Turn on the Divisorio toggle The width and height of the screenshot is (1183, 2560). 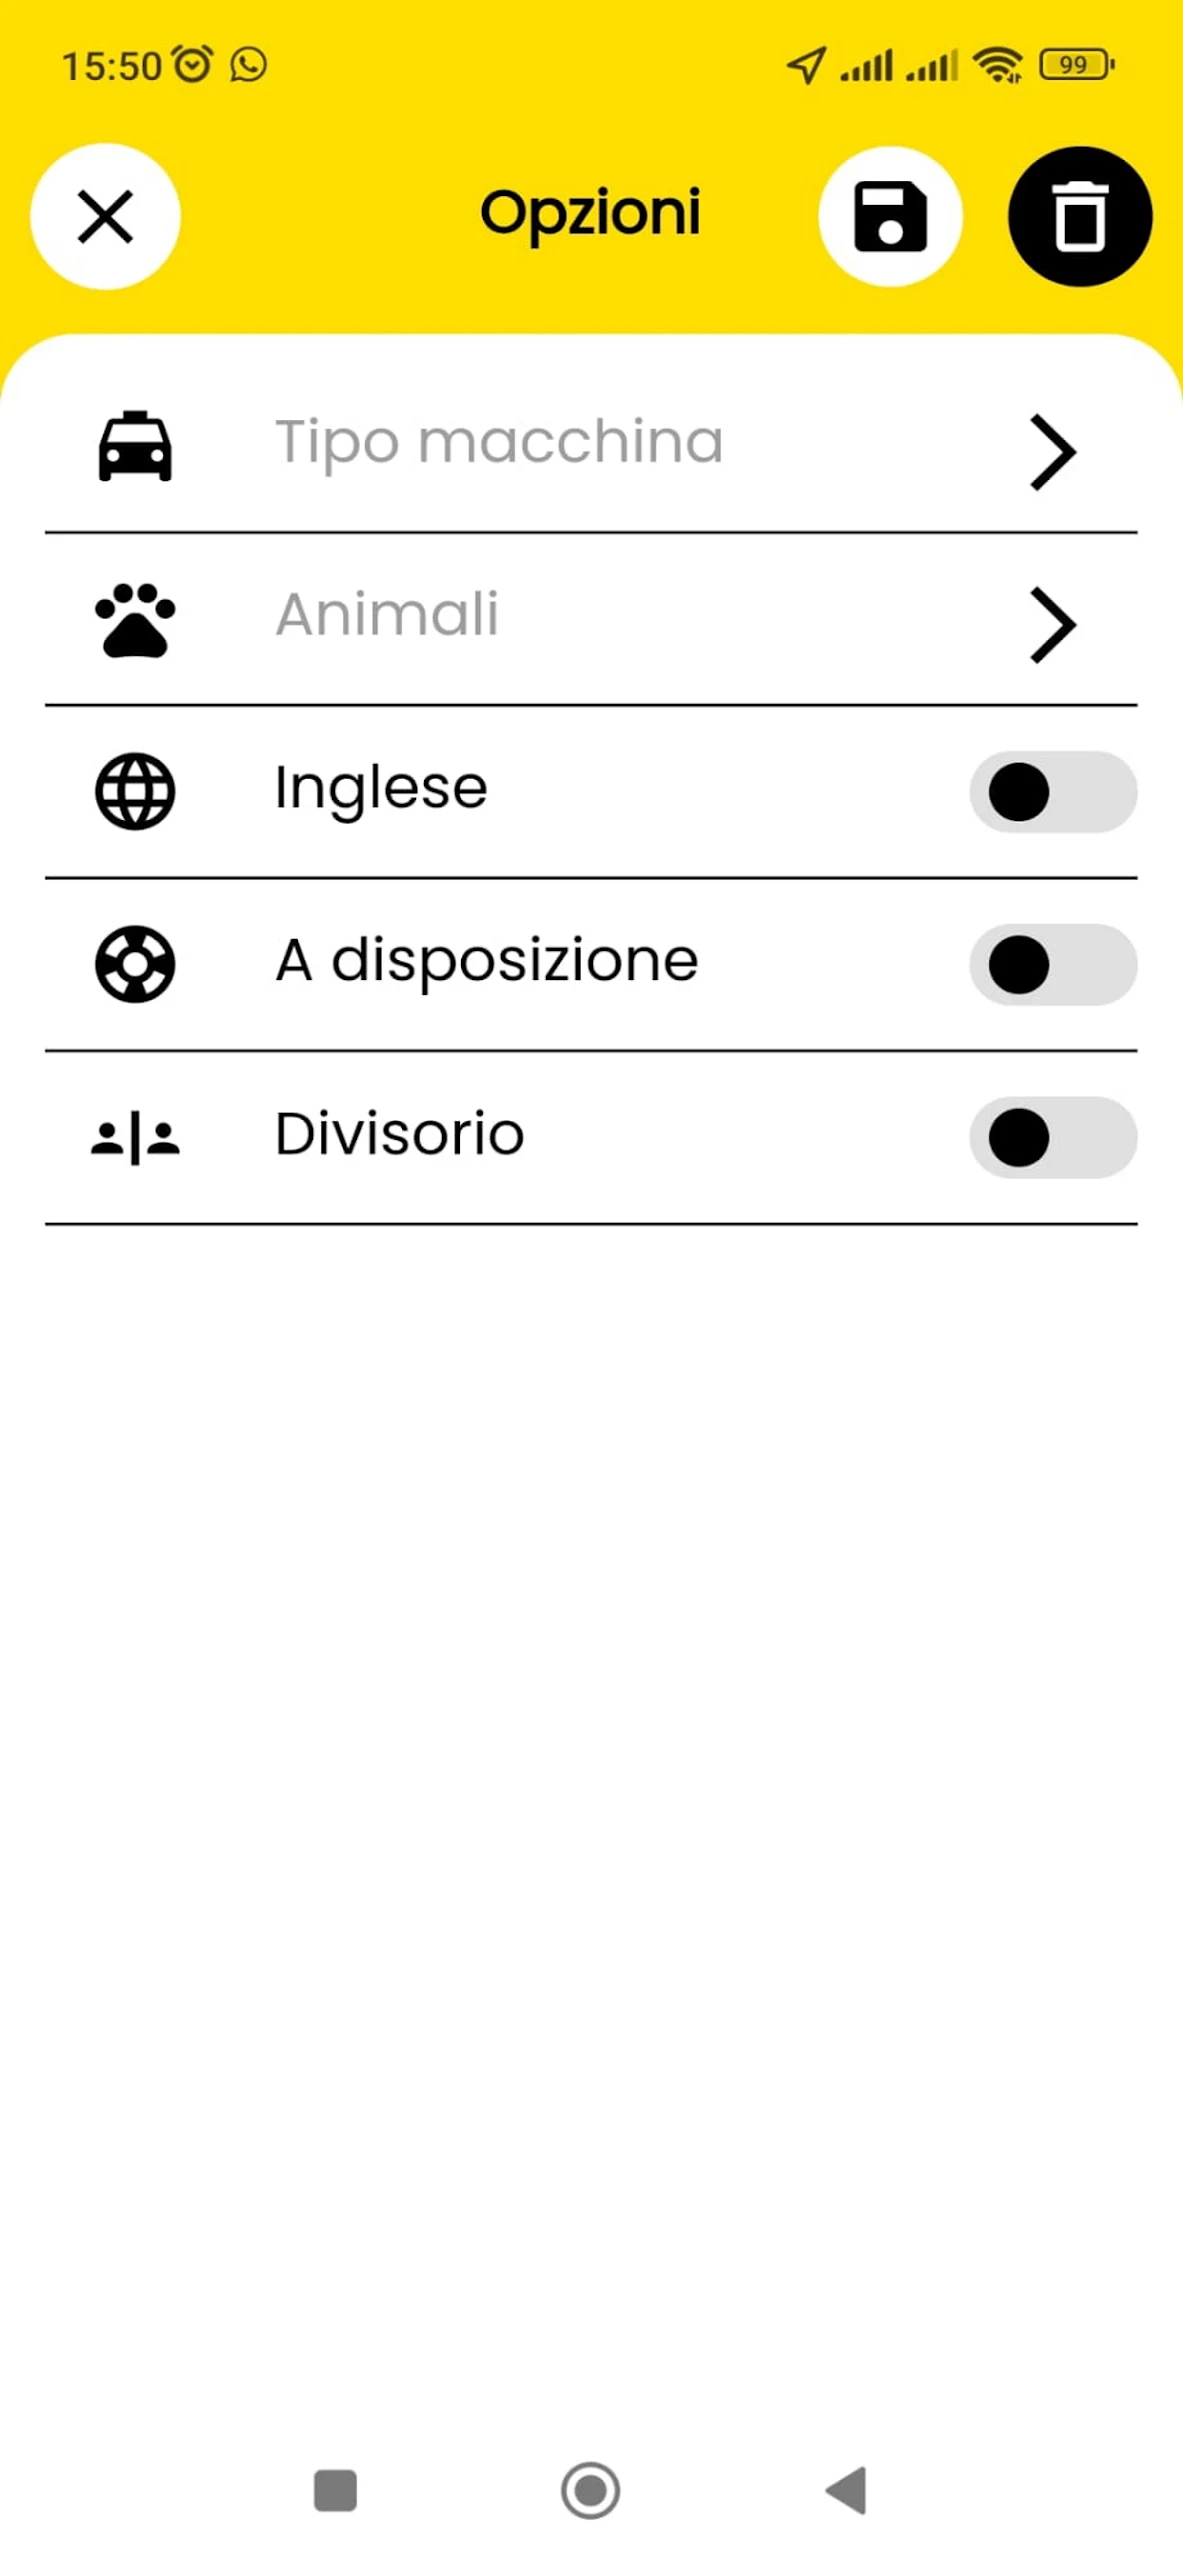(1051, 1137)
